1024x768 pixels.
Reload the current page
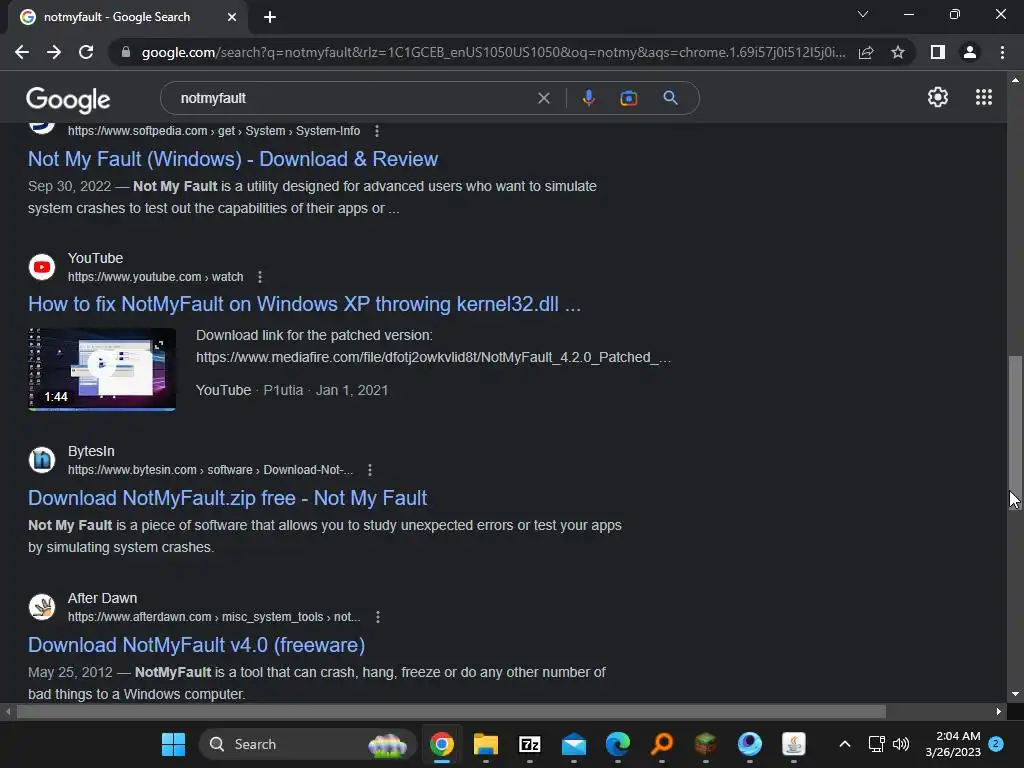pos(86,52)
